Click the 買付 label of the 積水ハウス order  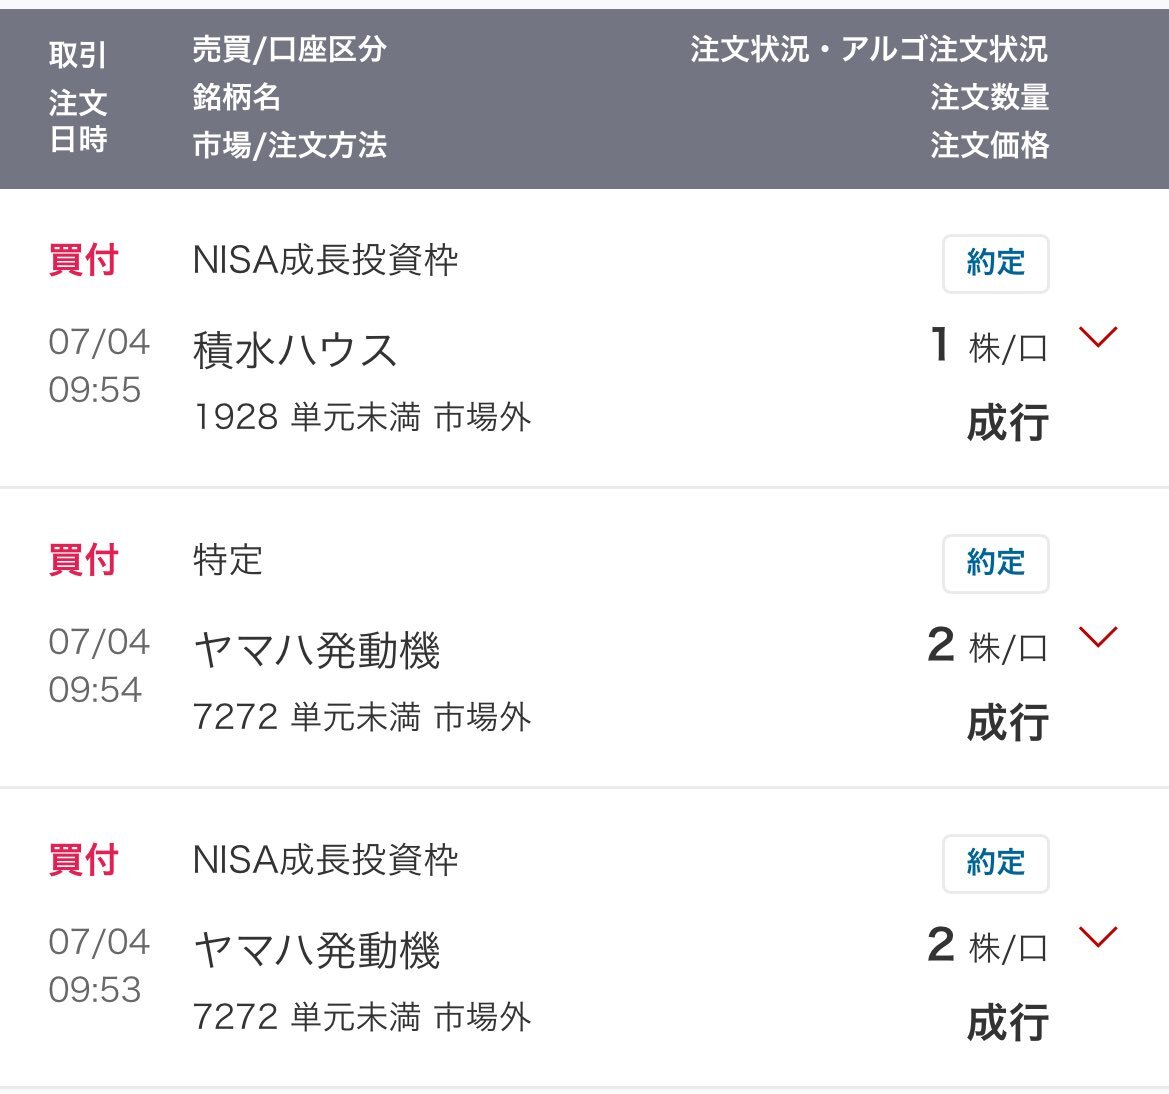click(x=83, y=260)
